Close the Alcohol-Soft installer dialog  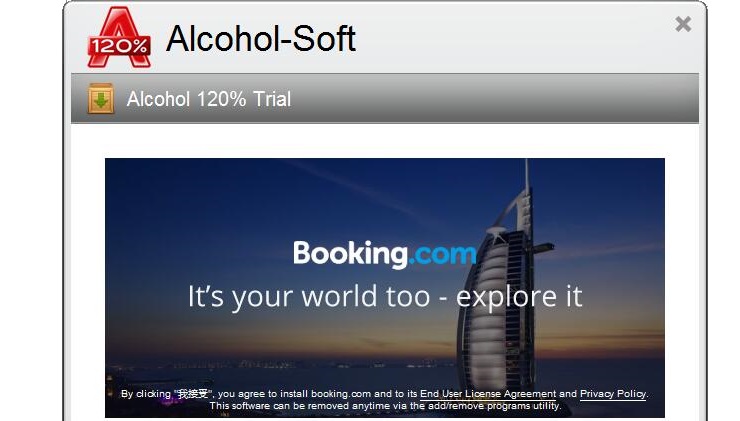[683, 24]
